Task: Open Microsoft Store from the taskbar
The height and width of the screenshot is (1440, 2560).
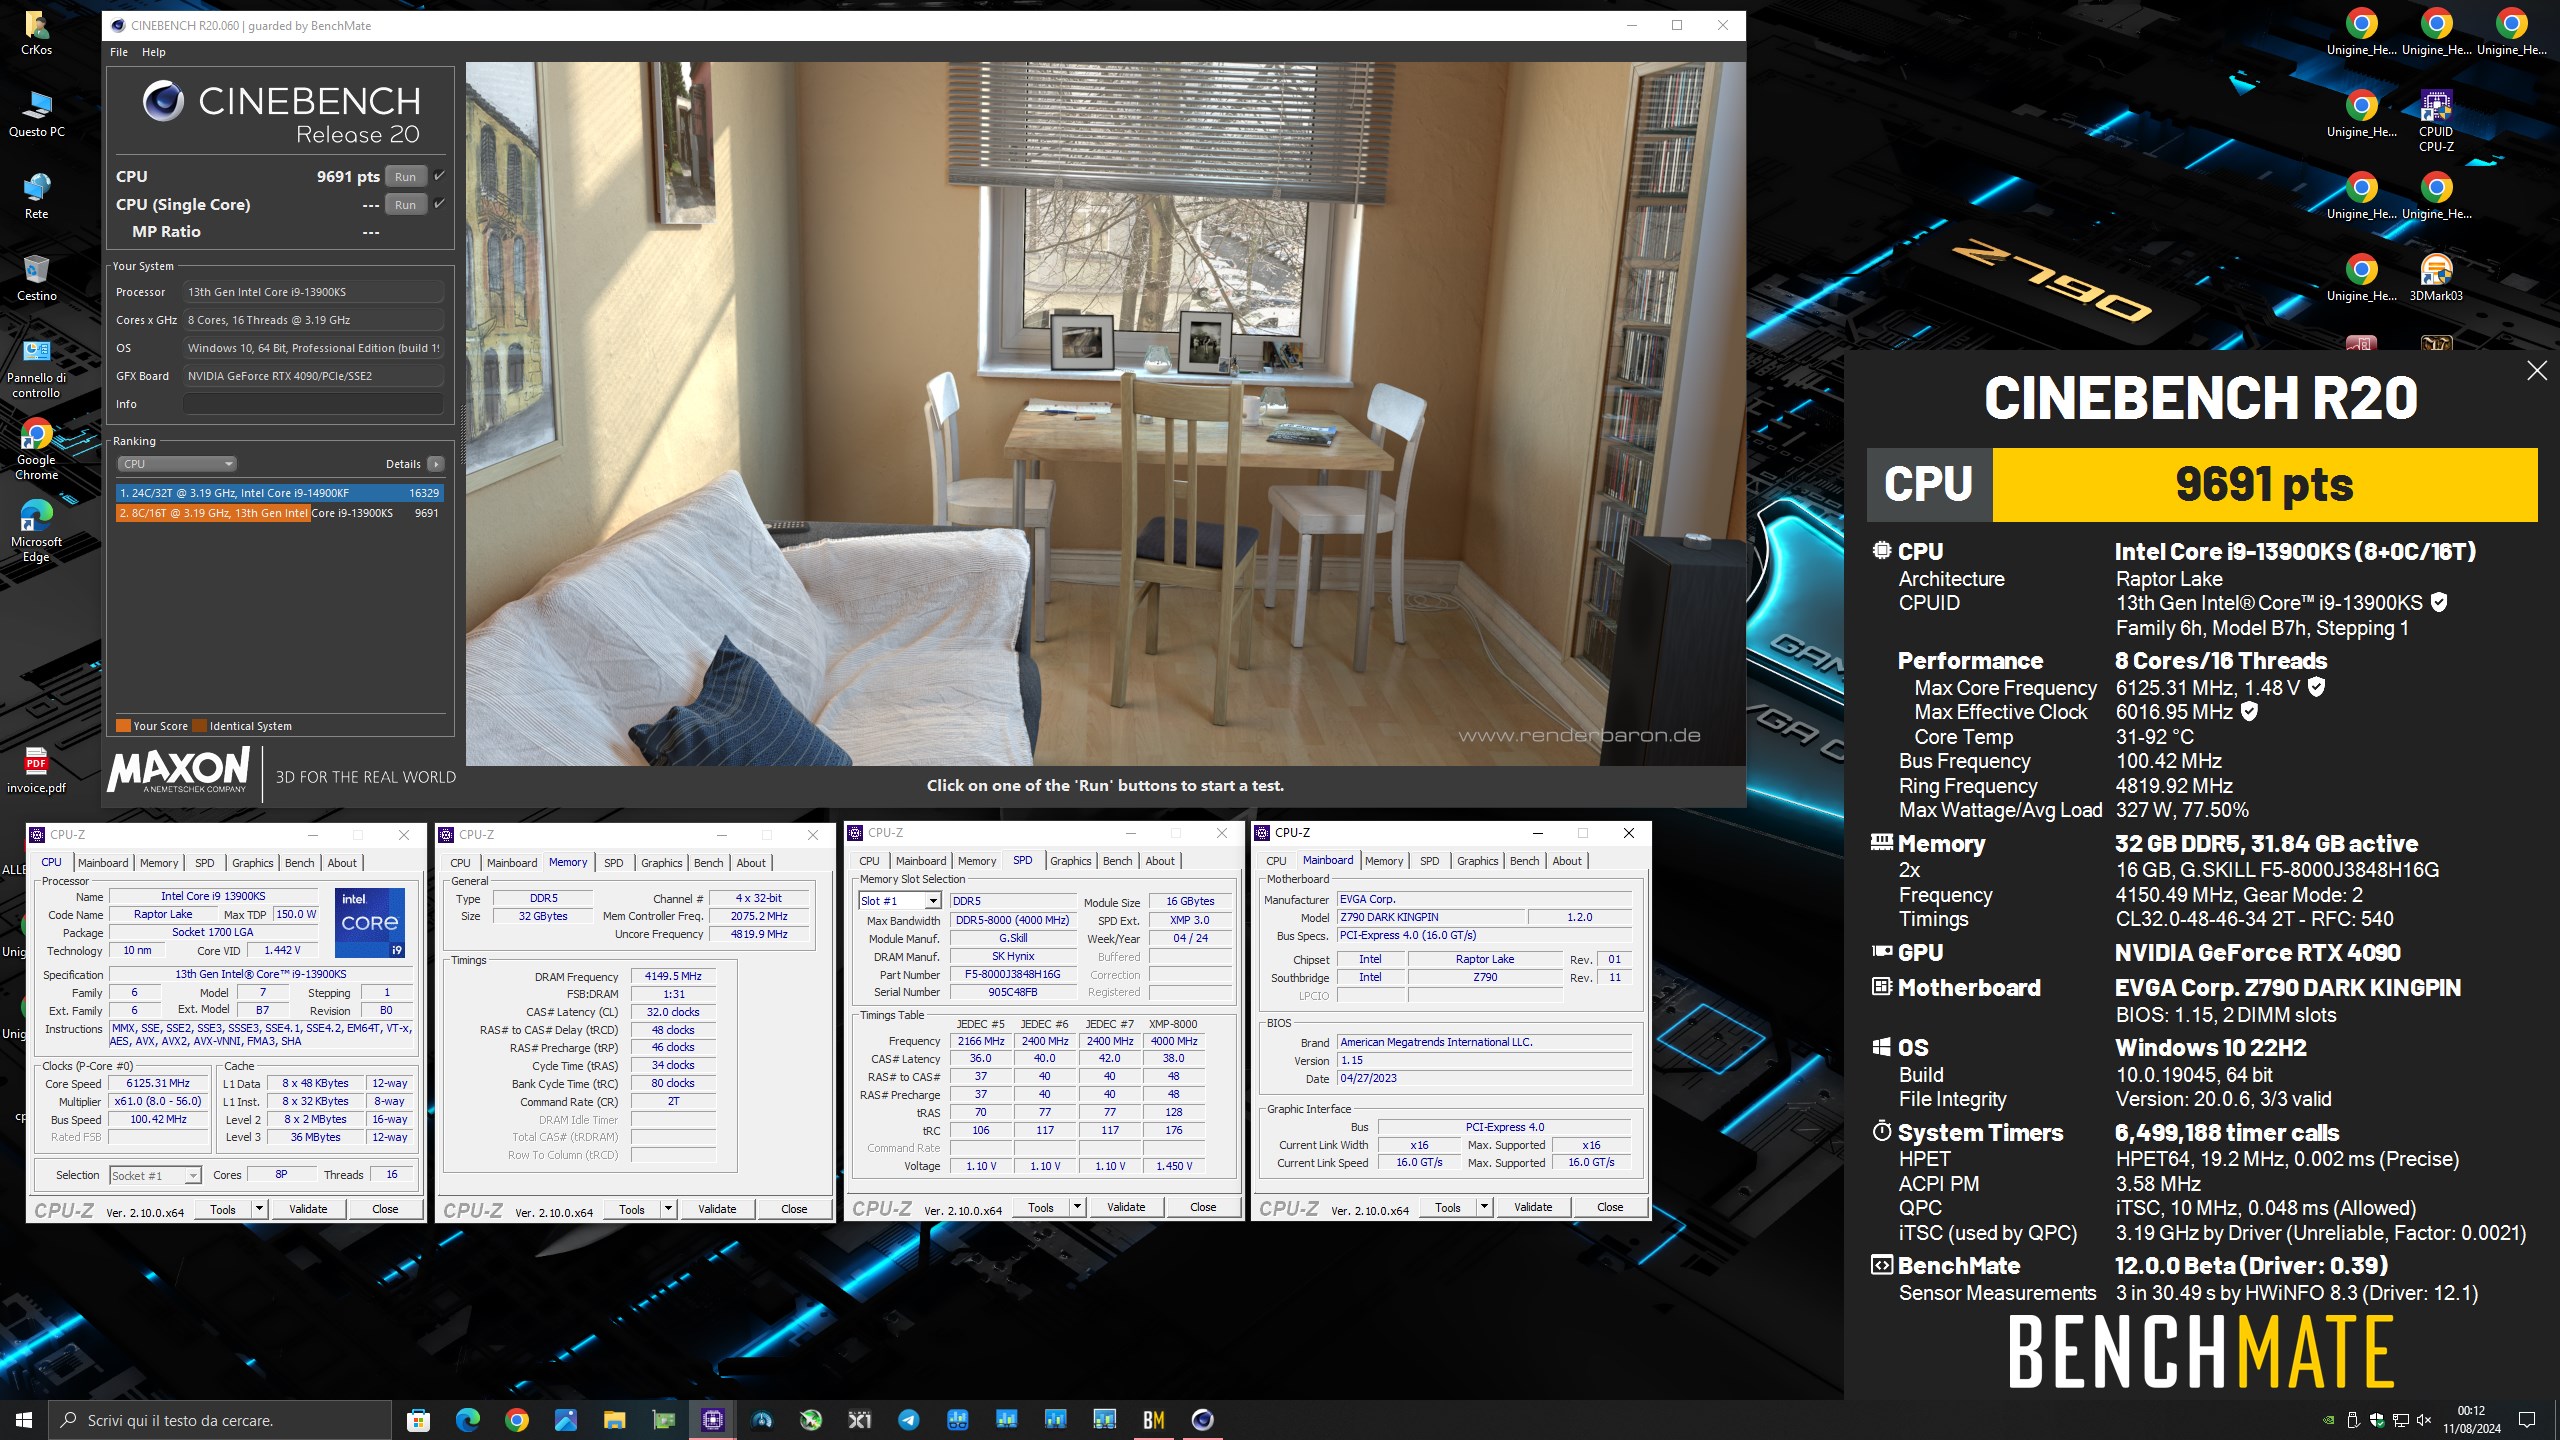Action: (x=419, y=1419)
